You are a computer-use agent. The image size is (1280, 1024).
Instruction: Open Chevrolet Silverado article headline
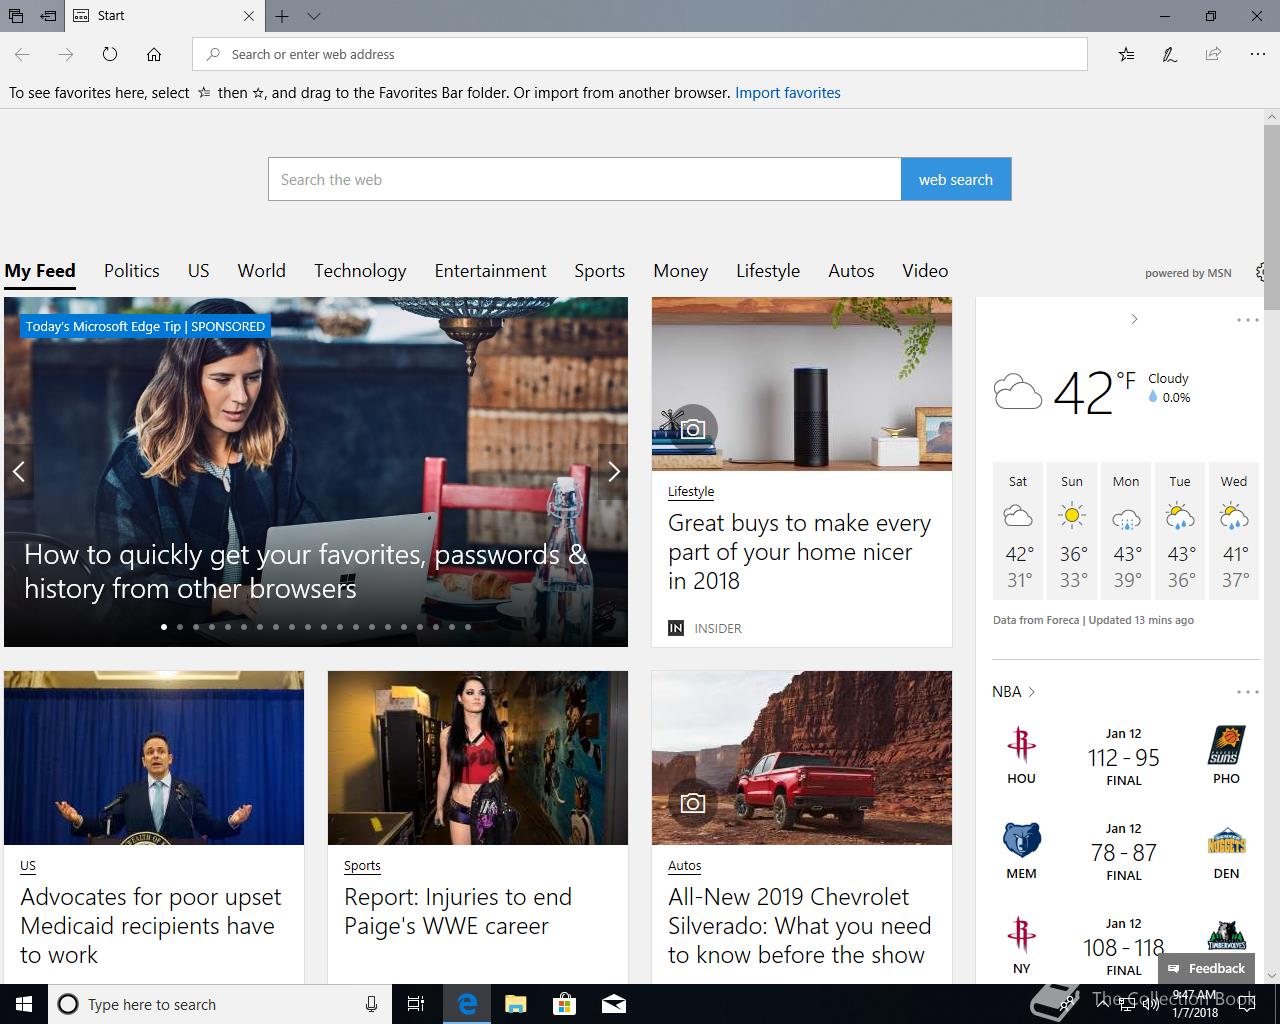[800, 926]
